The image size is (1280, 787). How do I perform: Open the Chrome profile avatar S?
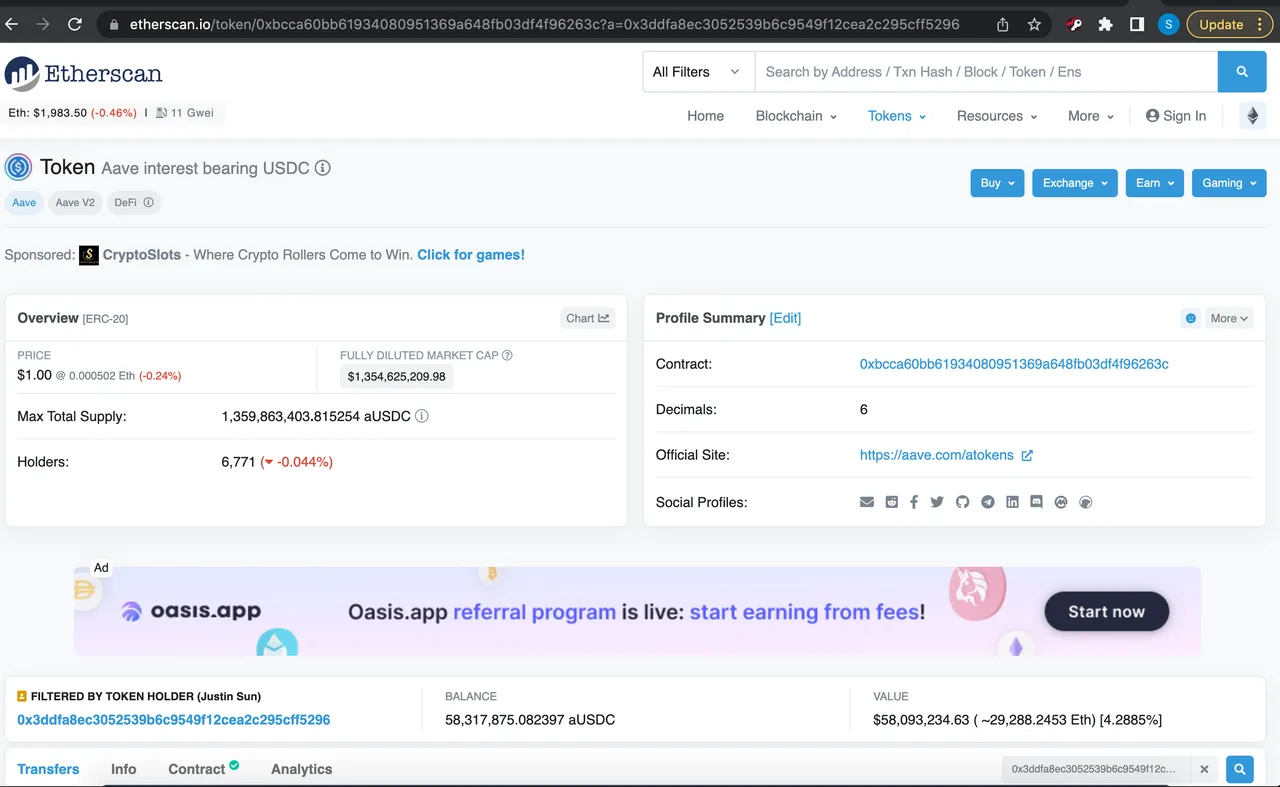point(1168,24)
